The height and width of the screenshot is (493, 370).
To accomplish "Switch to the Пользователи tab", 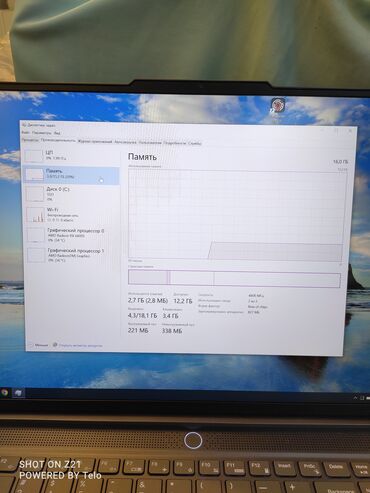I will coord(150,143).
